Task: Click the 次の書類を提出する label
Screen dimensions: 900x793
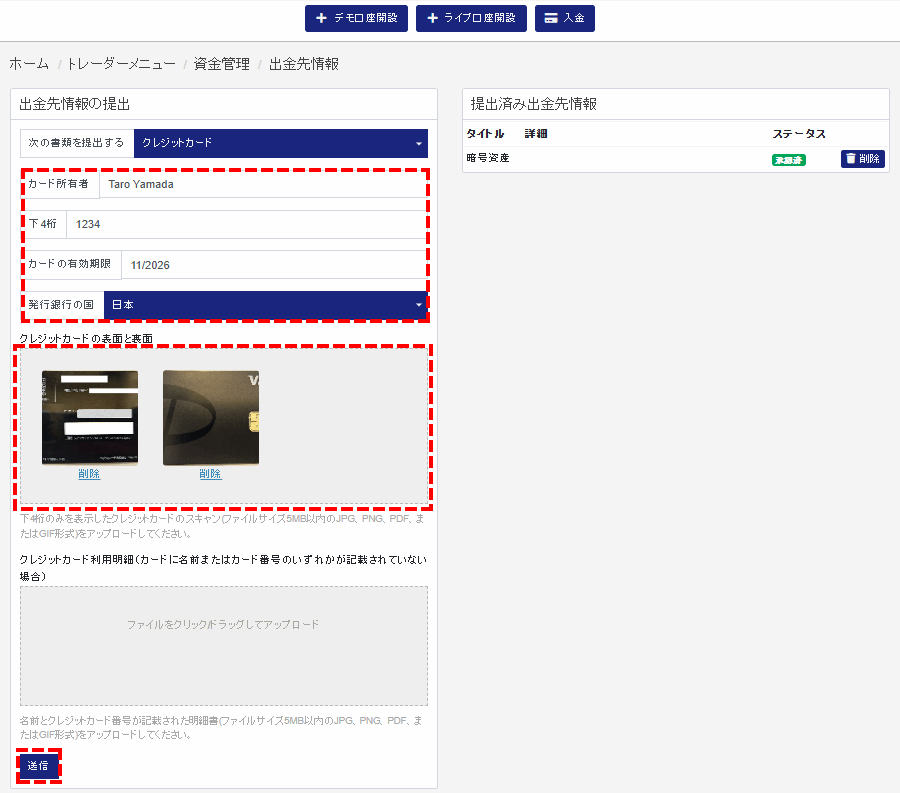Action: pyautogui.click(x=76, y=143)
